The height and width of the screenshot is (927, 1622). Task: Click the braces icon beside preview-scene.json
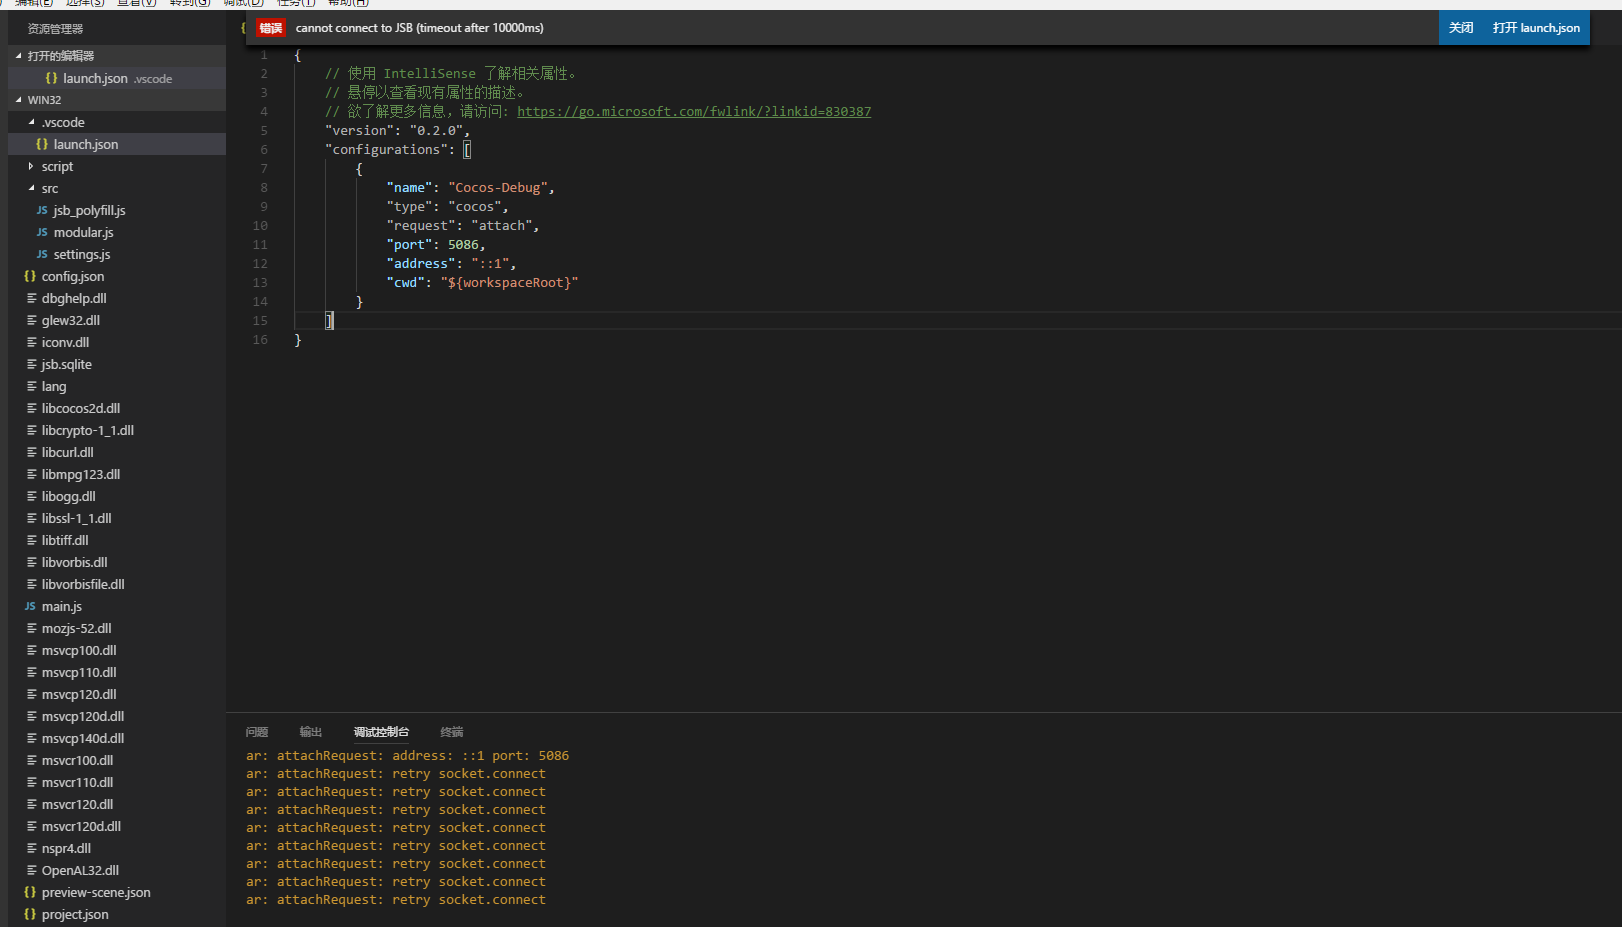[30, 893]
